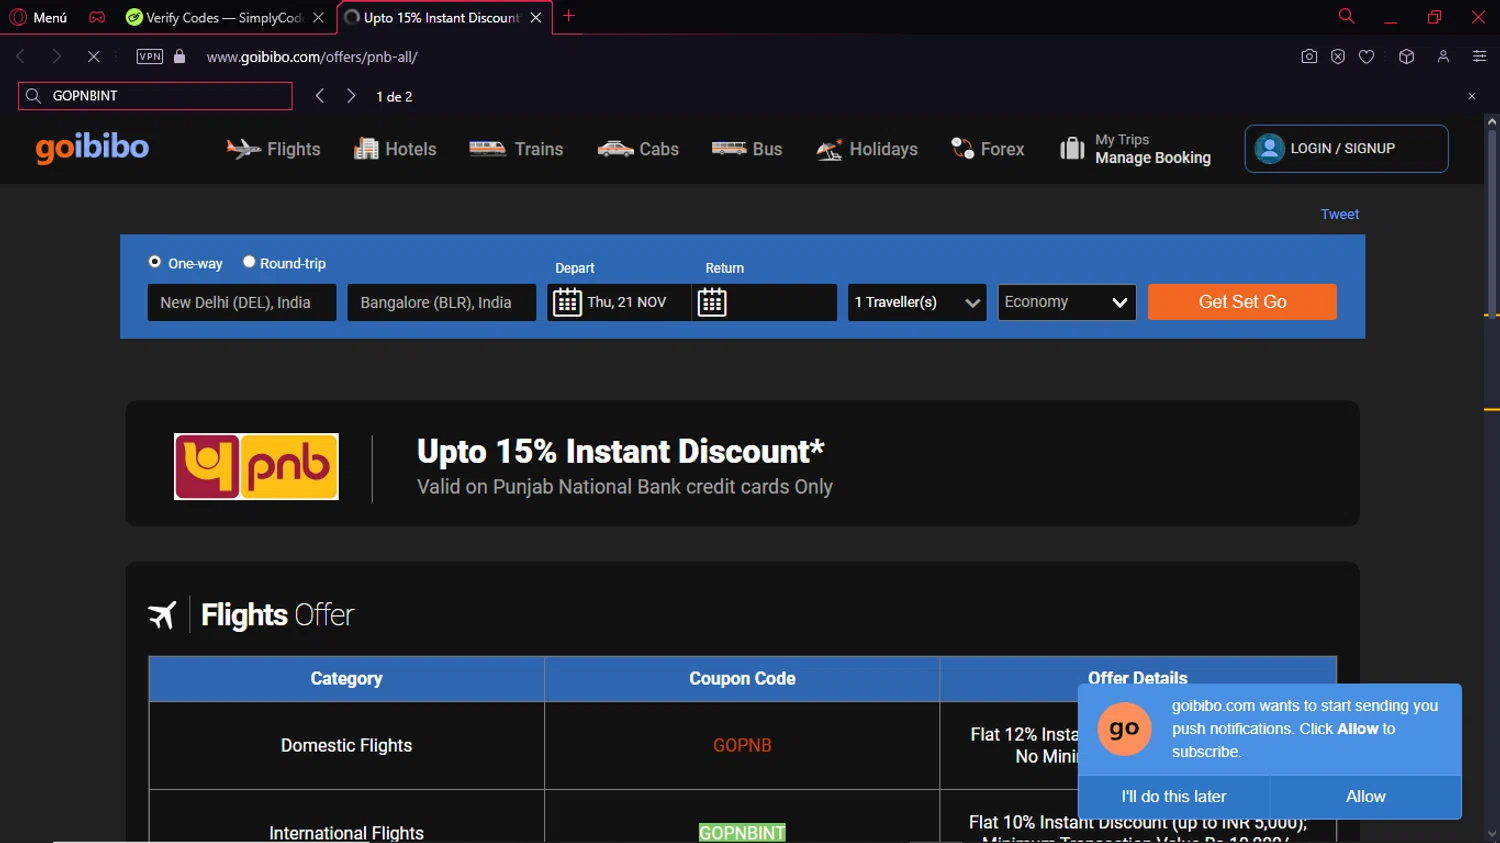
Task: Open the Return date calendar icon
Action: tap(712, 302)
